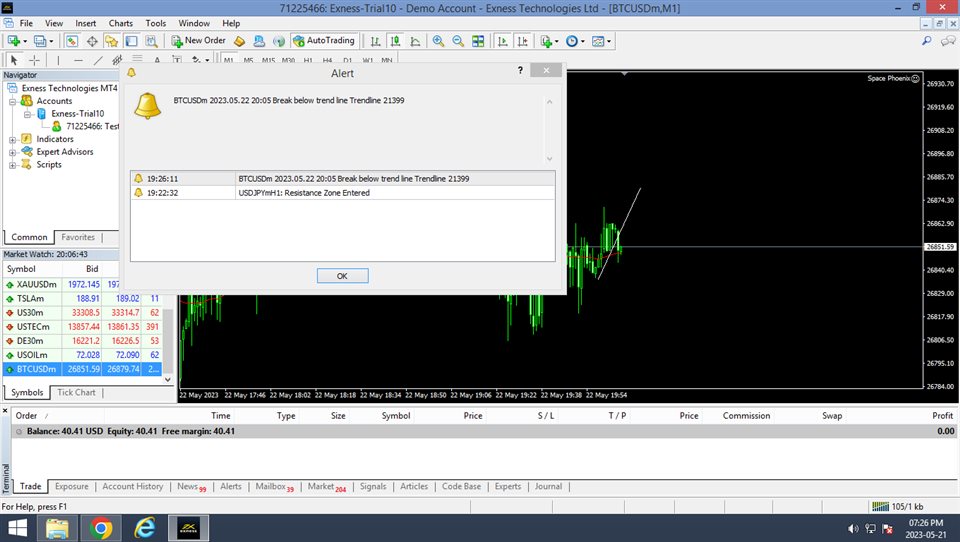Open the File menu
This screenshot has height=542, width=960.
26,23
